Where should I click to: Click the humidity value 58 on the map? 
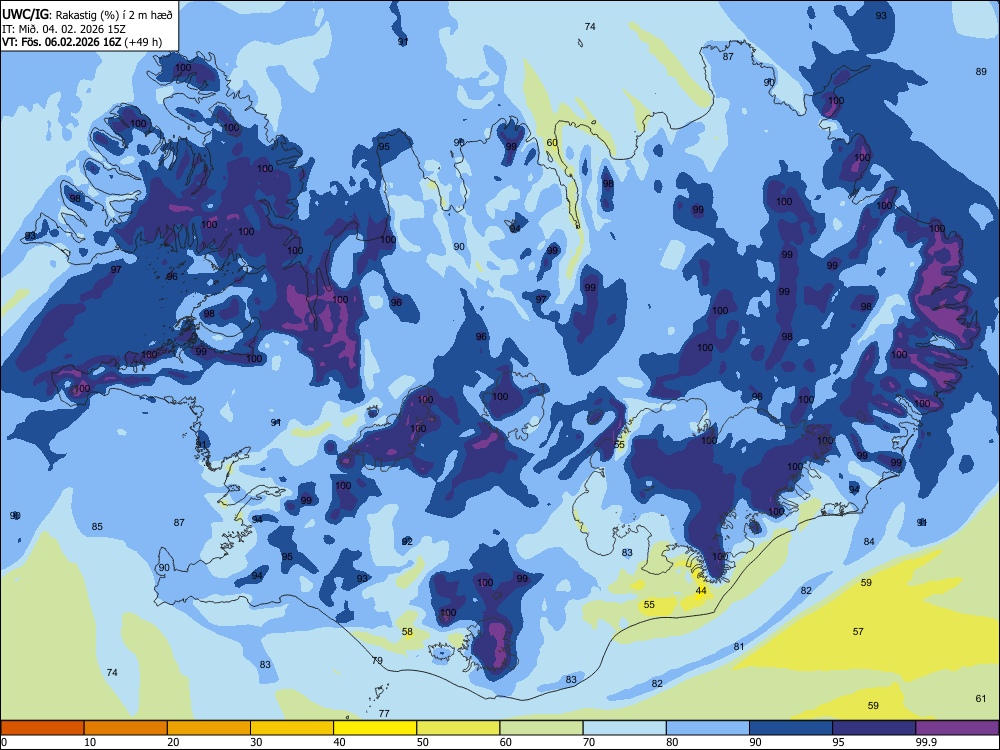(407, 631)
